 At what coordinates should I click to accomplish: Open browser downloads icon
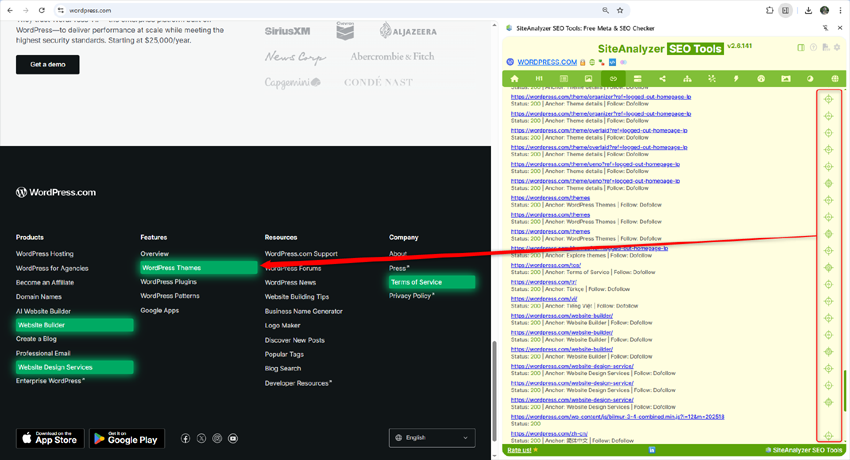808,10
